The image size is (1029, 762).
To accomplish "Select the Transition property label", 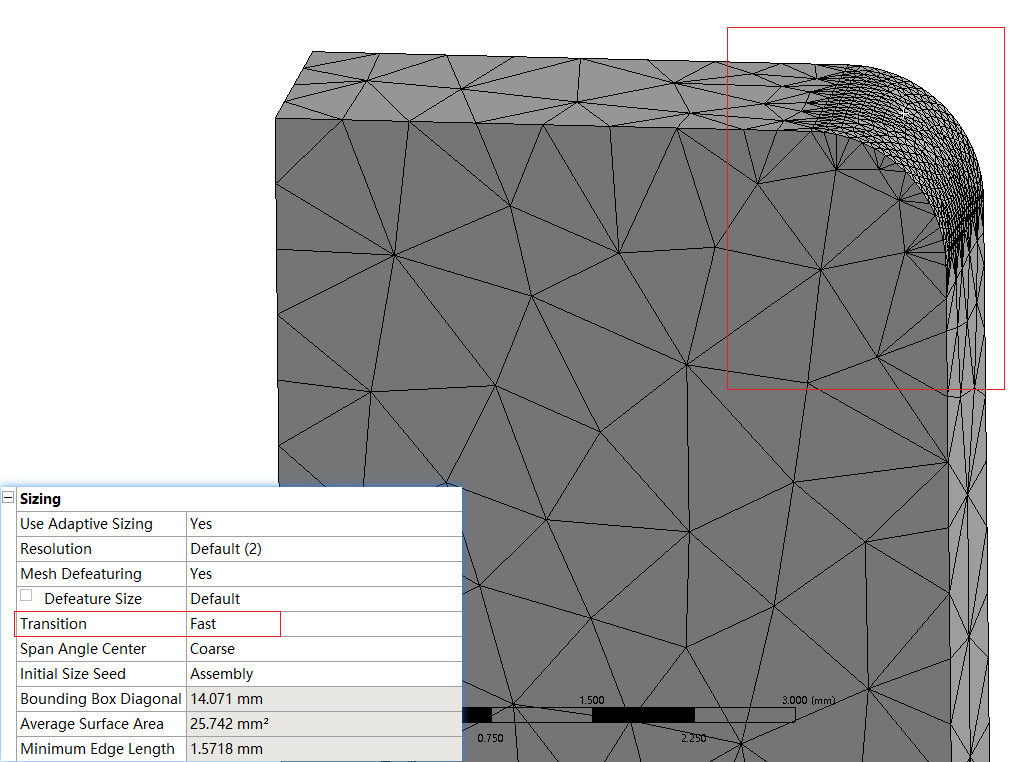I will 54,624.
